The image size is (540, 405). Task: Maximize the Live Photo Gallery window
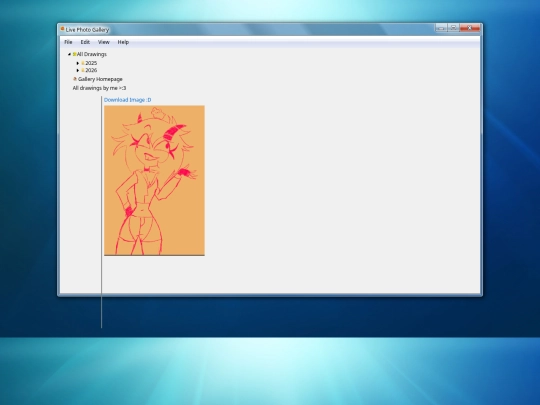(x=454, y=28)
